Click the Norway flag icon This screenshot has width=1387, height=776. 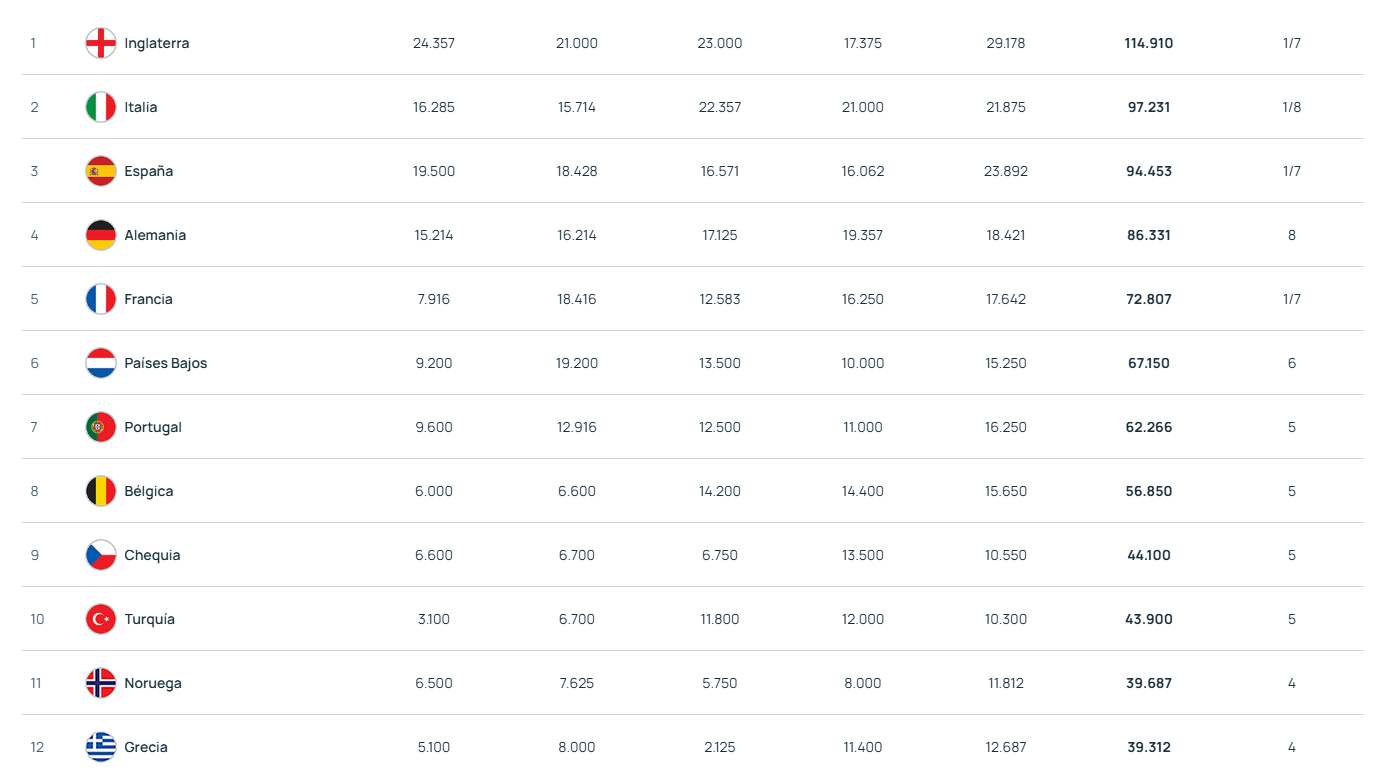coord(101,683)
